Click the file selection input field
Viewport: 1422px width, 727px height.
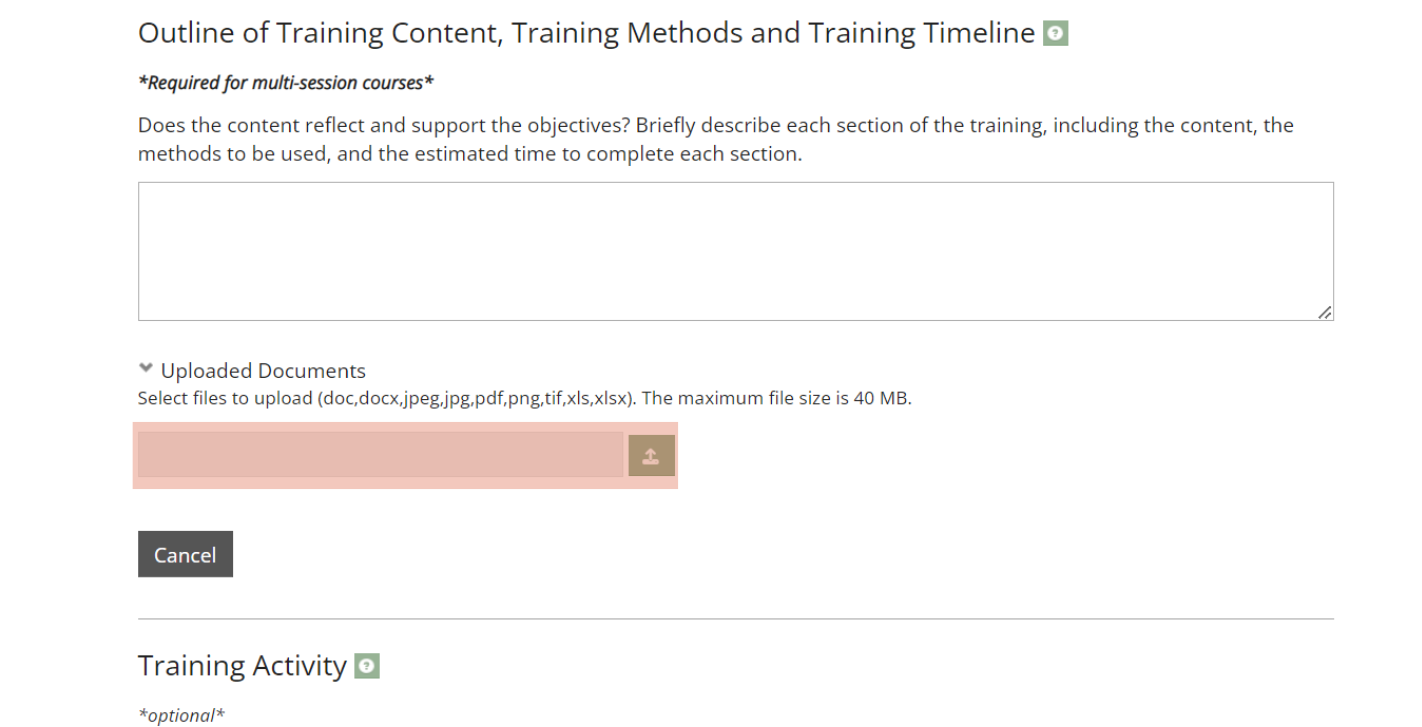coord(380,455)
